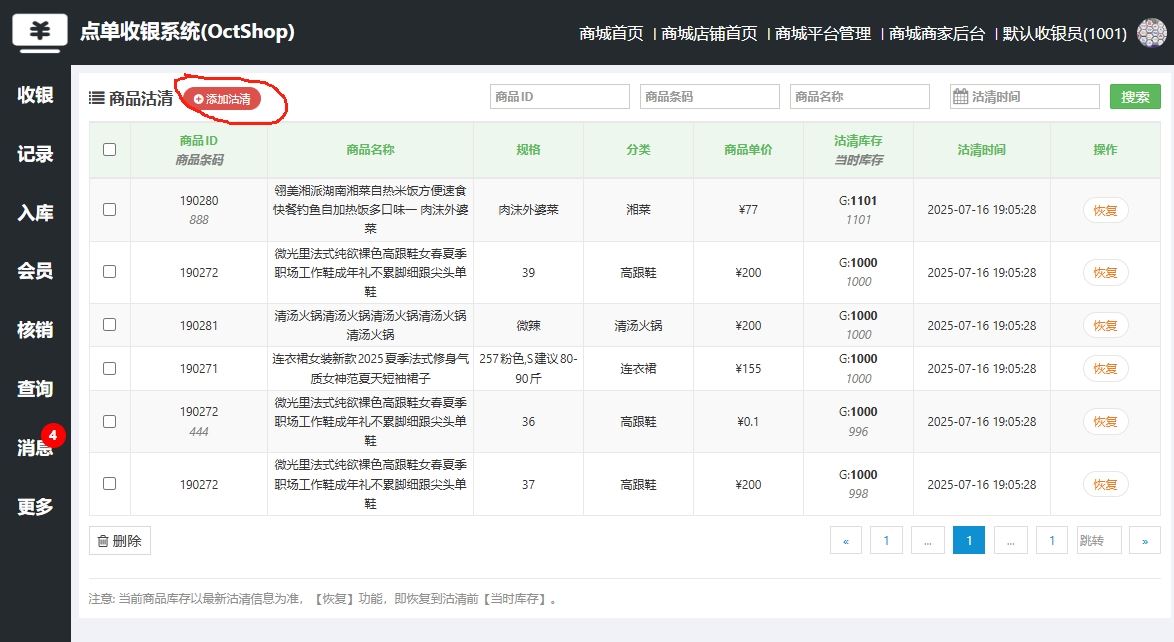Check the row for 高跟鞋 size 39
Screen dimensions: 1174x642
point(109,271)
